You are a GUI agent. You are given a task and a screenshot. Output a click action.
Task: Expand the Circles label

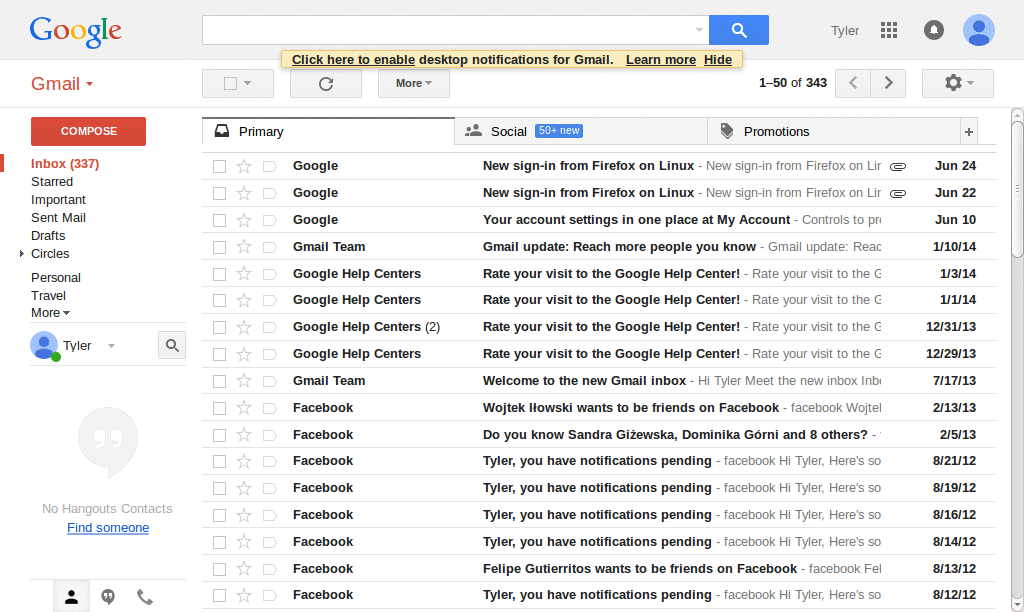(x=22, y=253)
